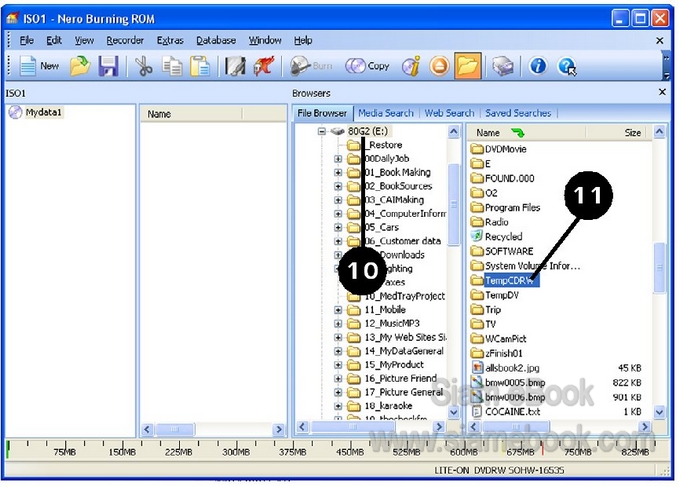
Task: Select the WCamPict folder
Action: coord(499,339)
